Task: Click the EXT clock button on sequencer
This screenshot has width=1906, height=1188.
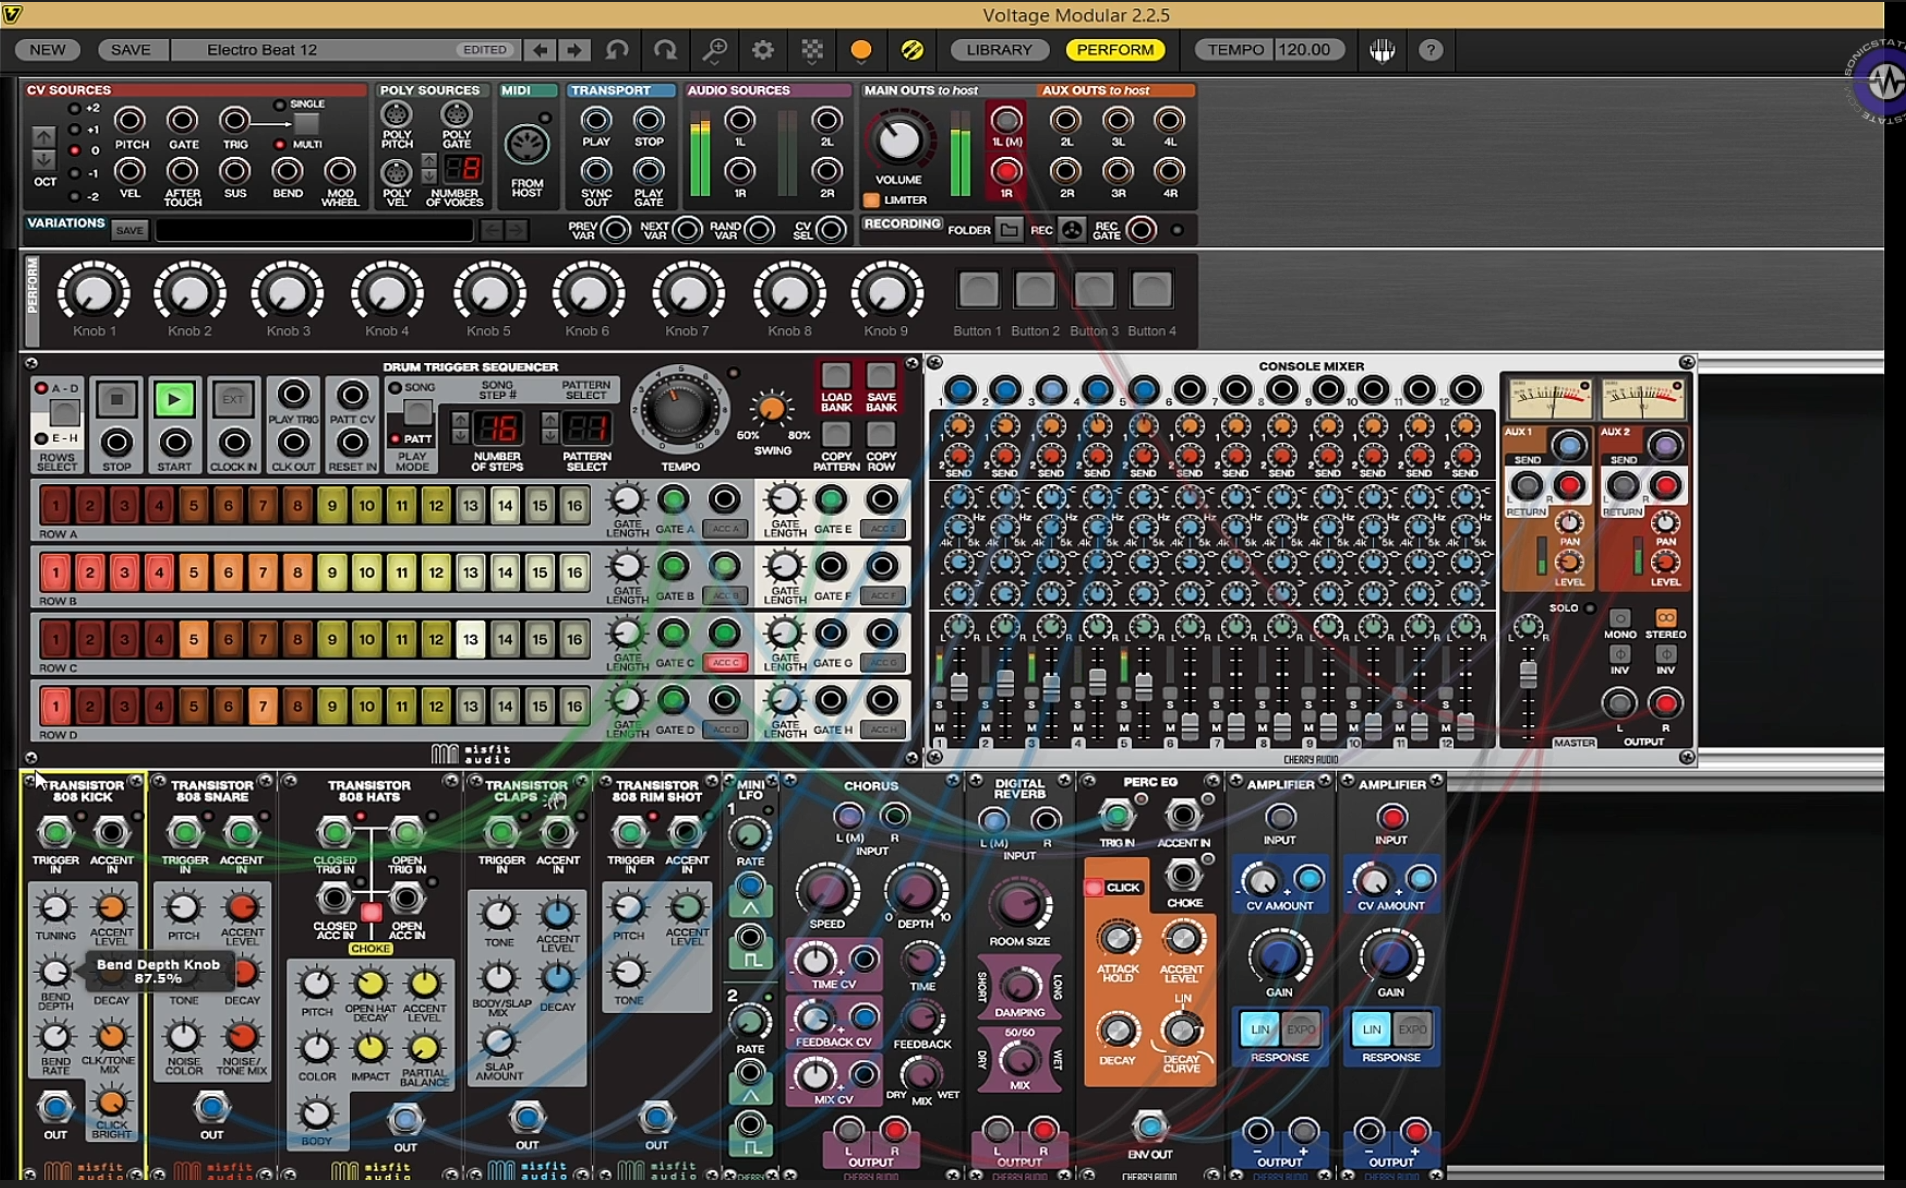Action: [233, 400]
